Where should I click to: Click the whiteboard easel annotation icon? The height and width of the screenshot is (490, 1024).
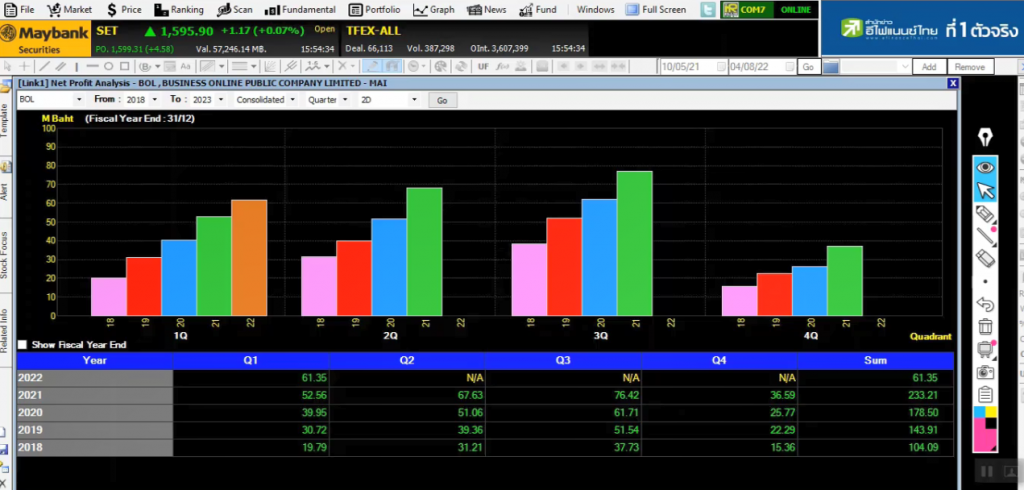click(x=985, y=350)
